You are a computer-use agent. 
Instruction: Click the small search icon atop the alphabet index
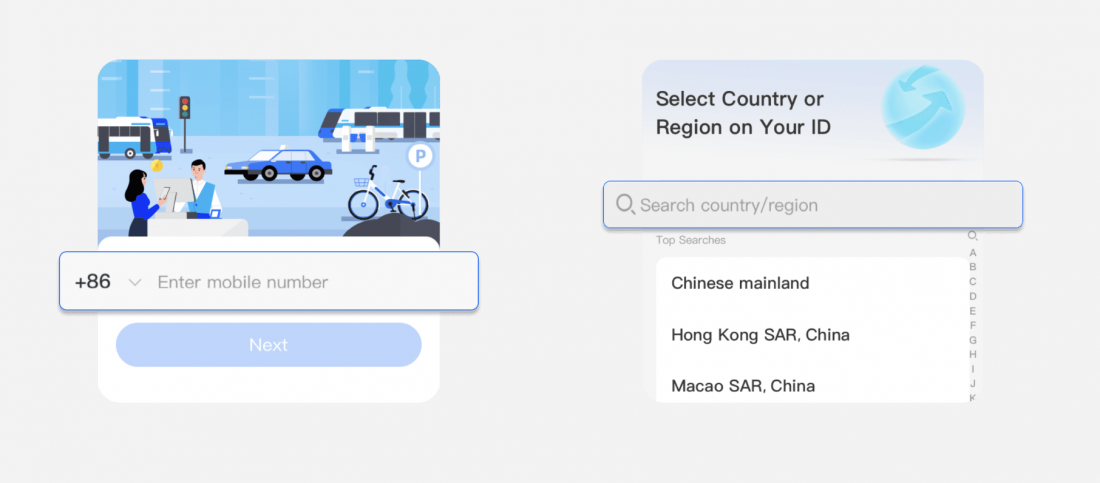pyautogui.click(x=972, y=237)
